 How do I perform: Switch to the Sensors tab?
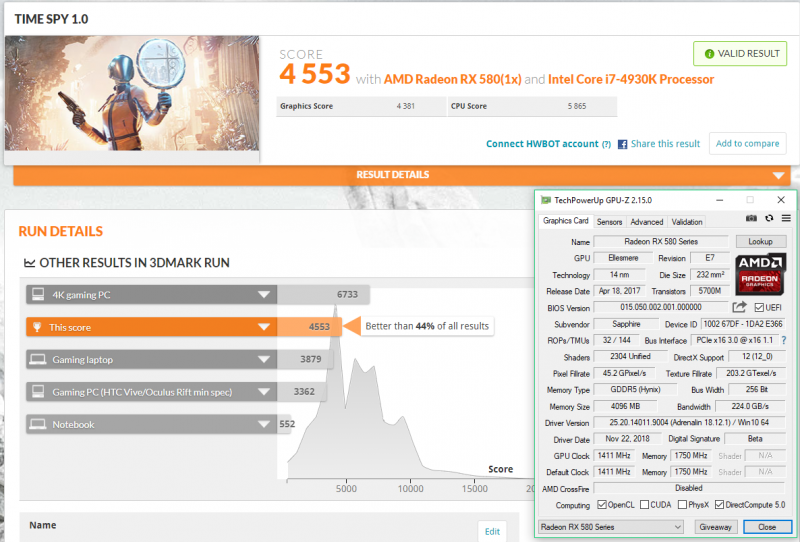[609, 222]
